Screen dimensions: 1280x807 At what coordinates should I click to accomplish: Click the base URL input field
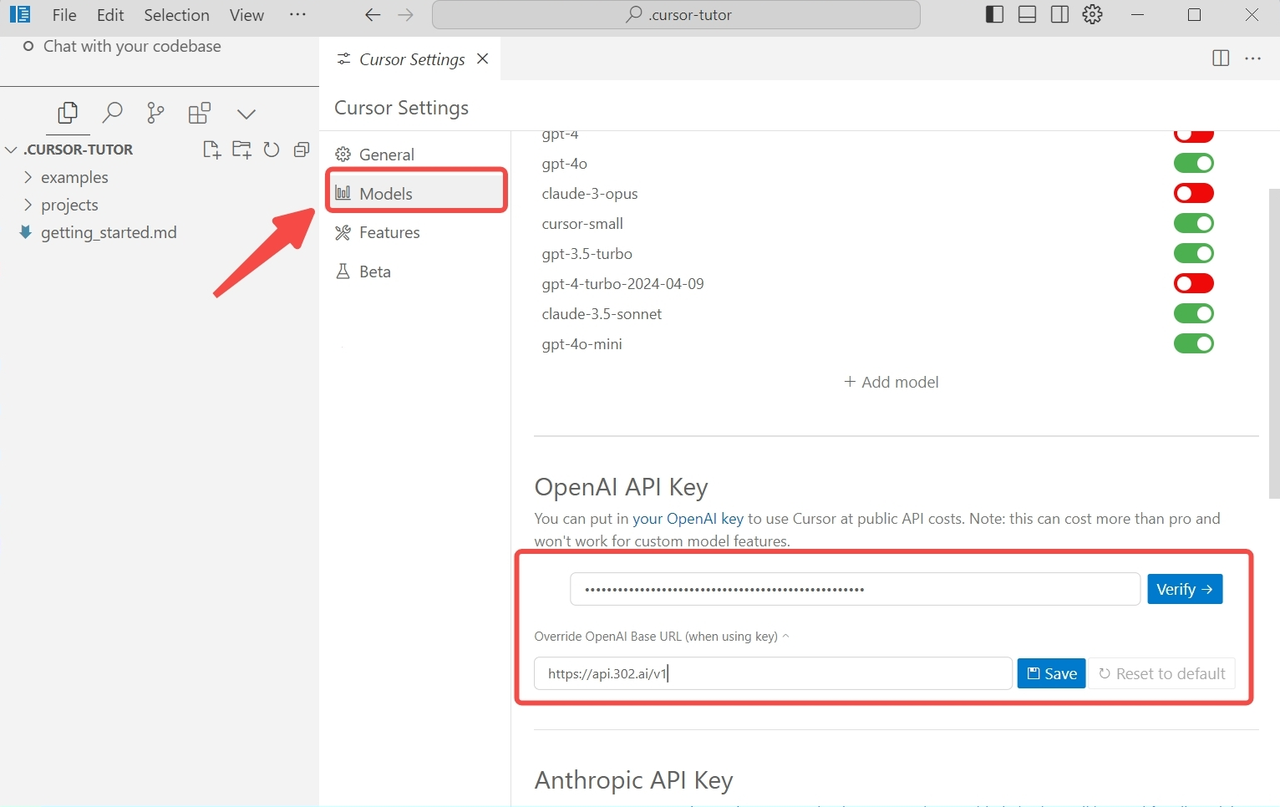(x=773, y=673)
